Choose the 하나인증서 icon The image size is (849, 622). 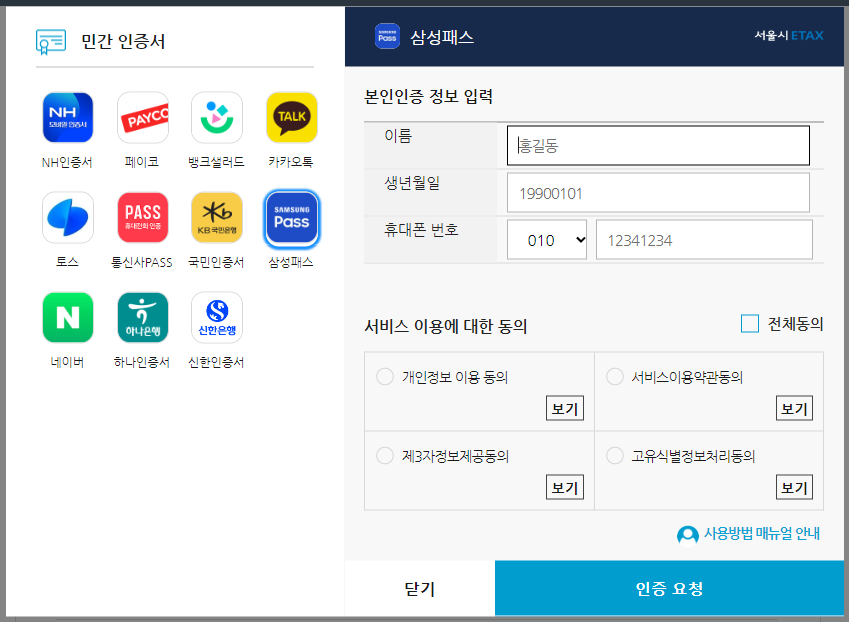click(142, 318)
